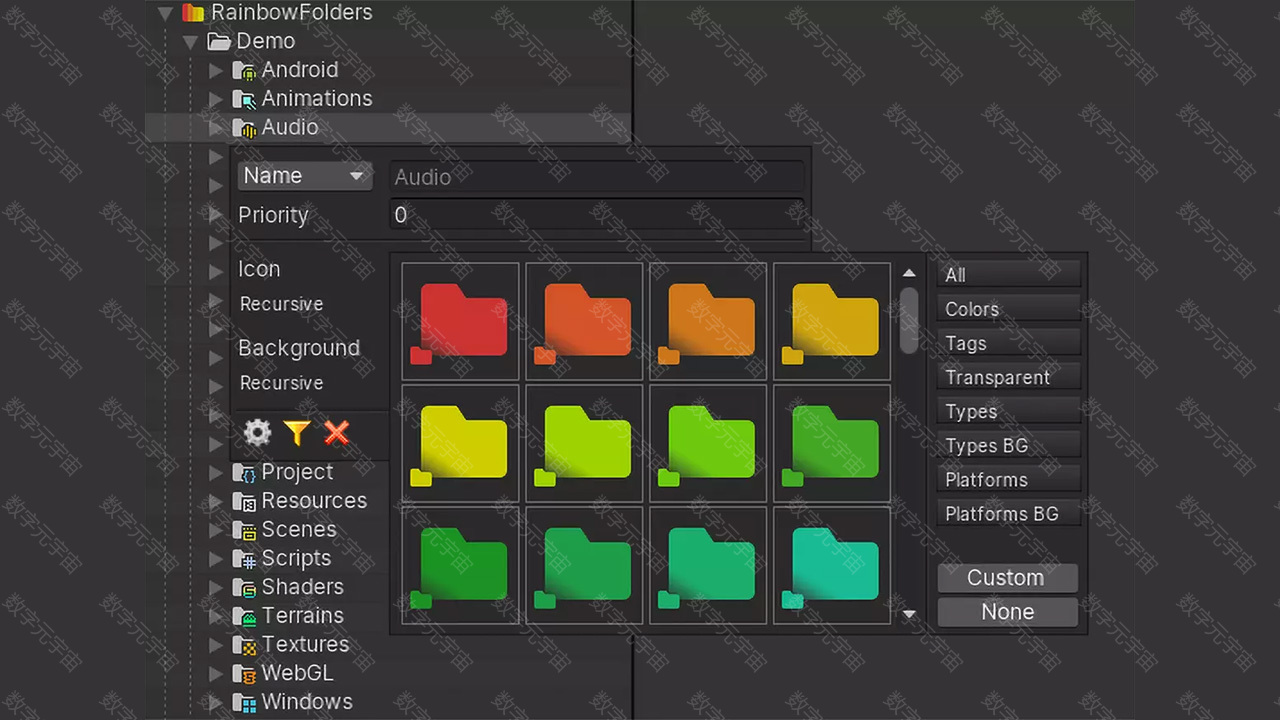
Task: Select the Resources tree row label
Action: [x=314, y=501]
